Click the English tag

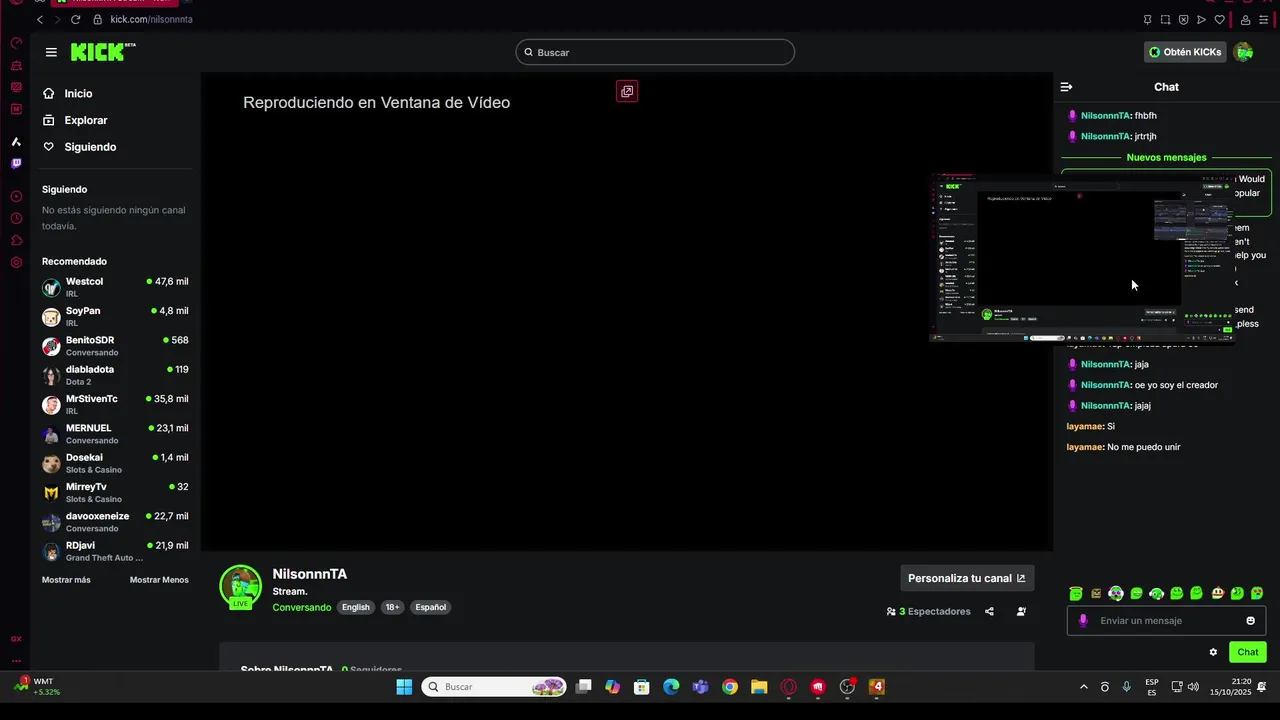coord(355,607)
